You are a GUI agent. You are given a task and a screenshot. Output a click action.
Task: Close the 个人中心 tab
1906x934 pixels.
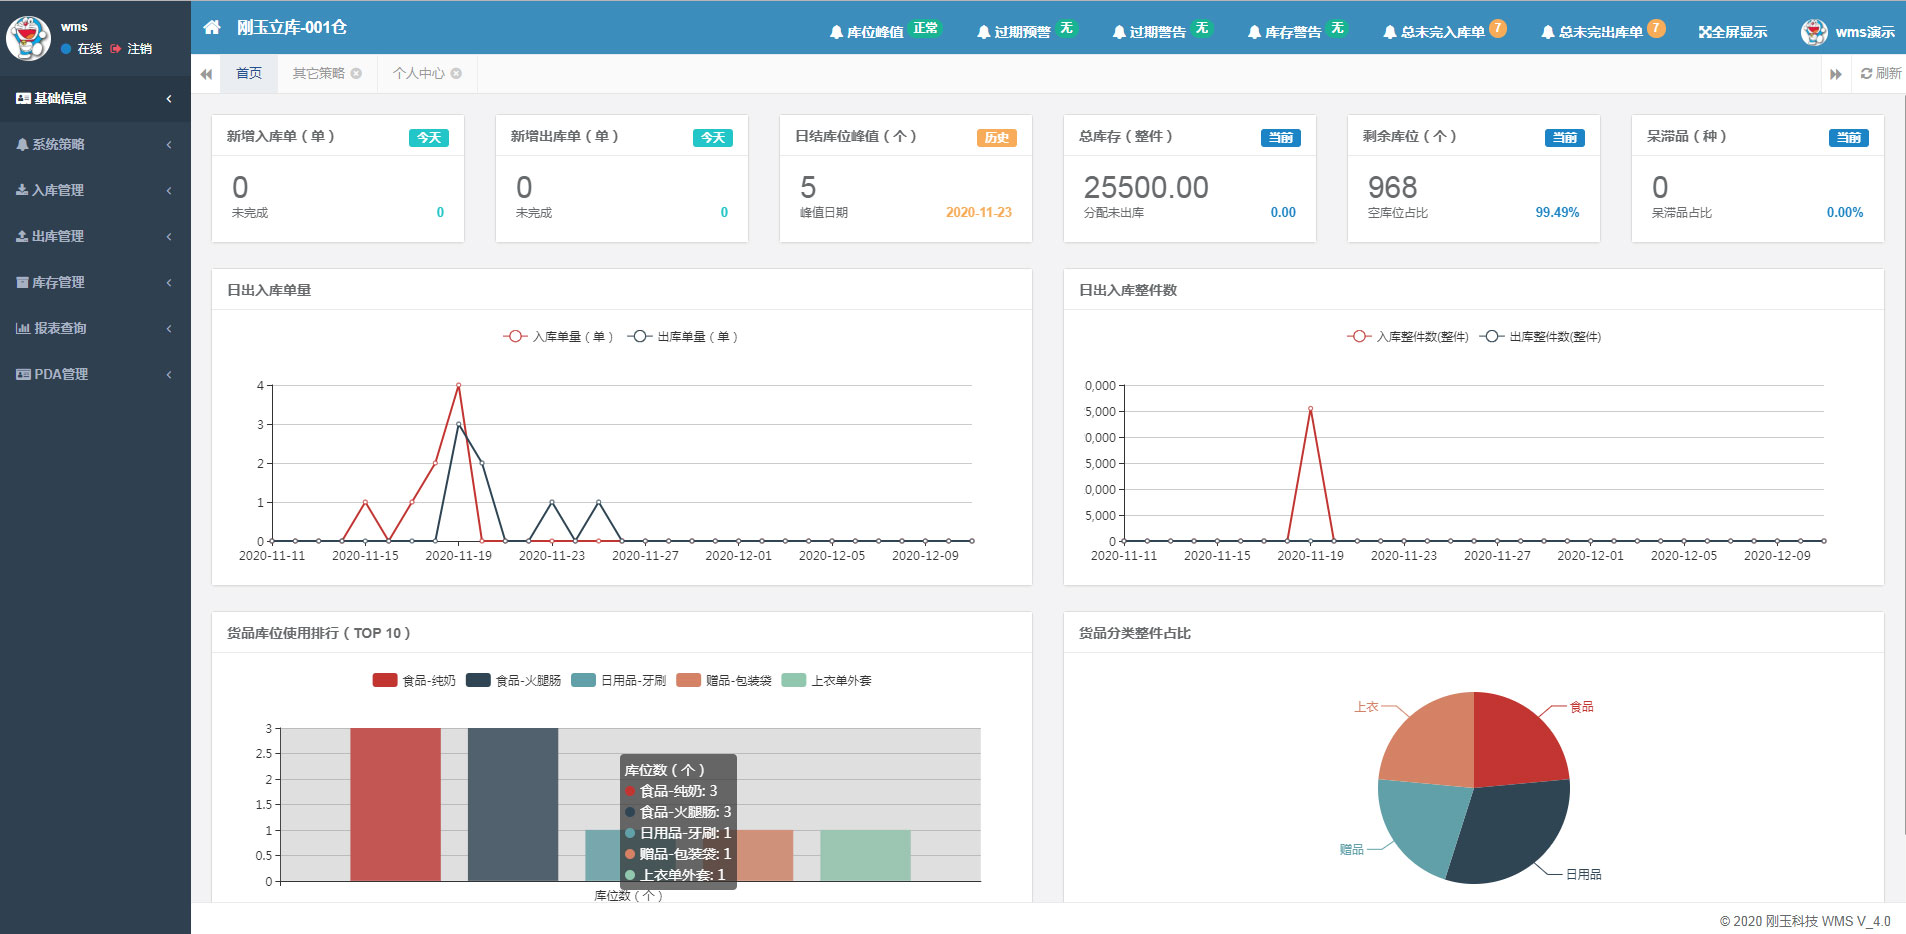pyautogui.click(x=456, y=73)
